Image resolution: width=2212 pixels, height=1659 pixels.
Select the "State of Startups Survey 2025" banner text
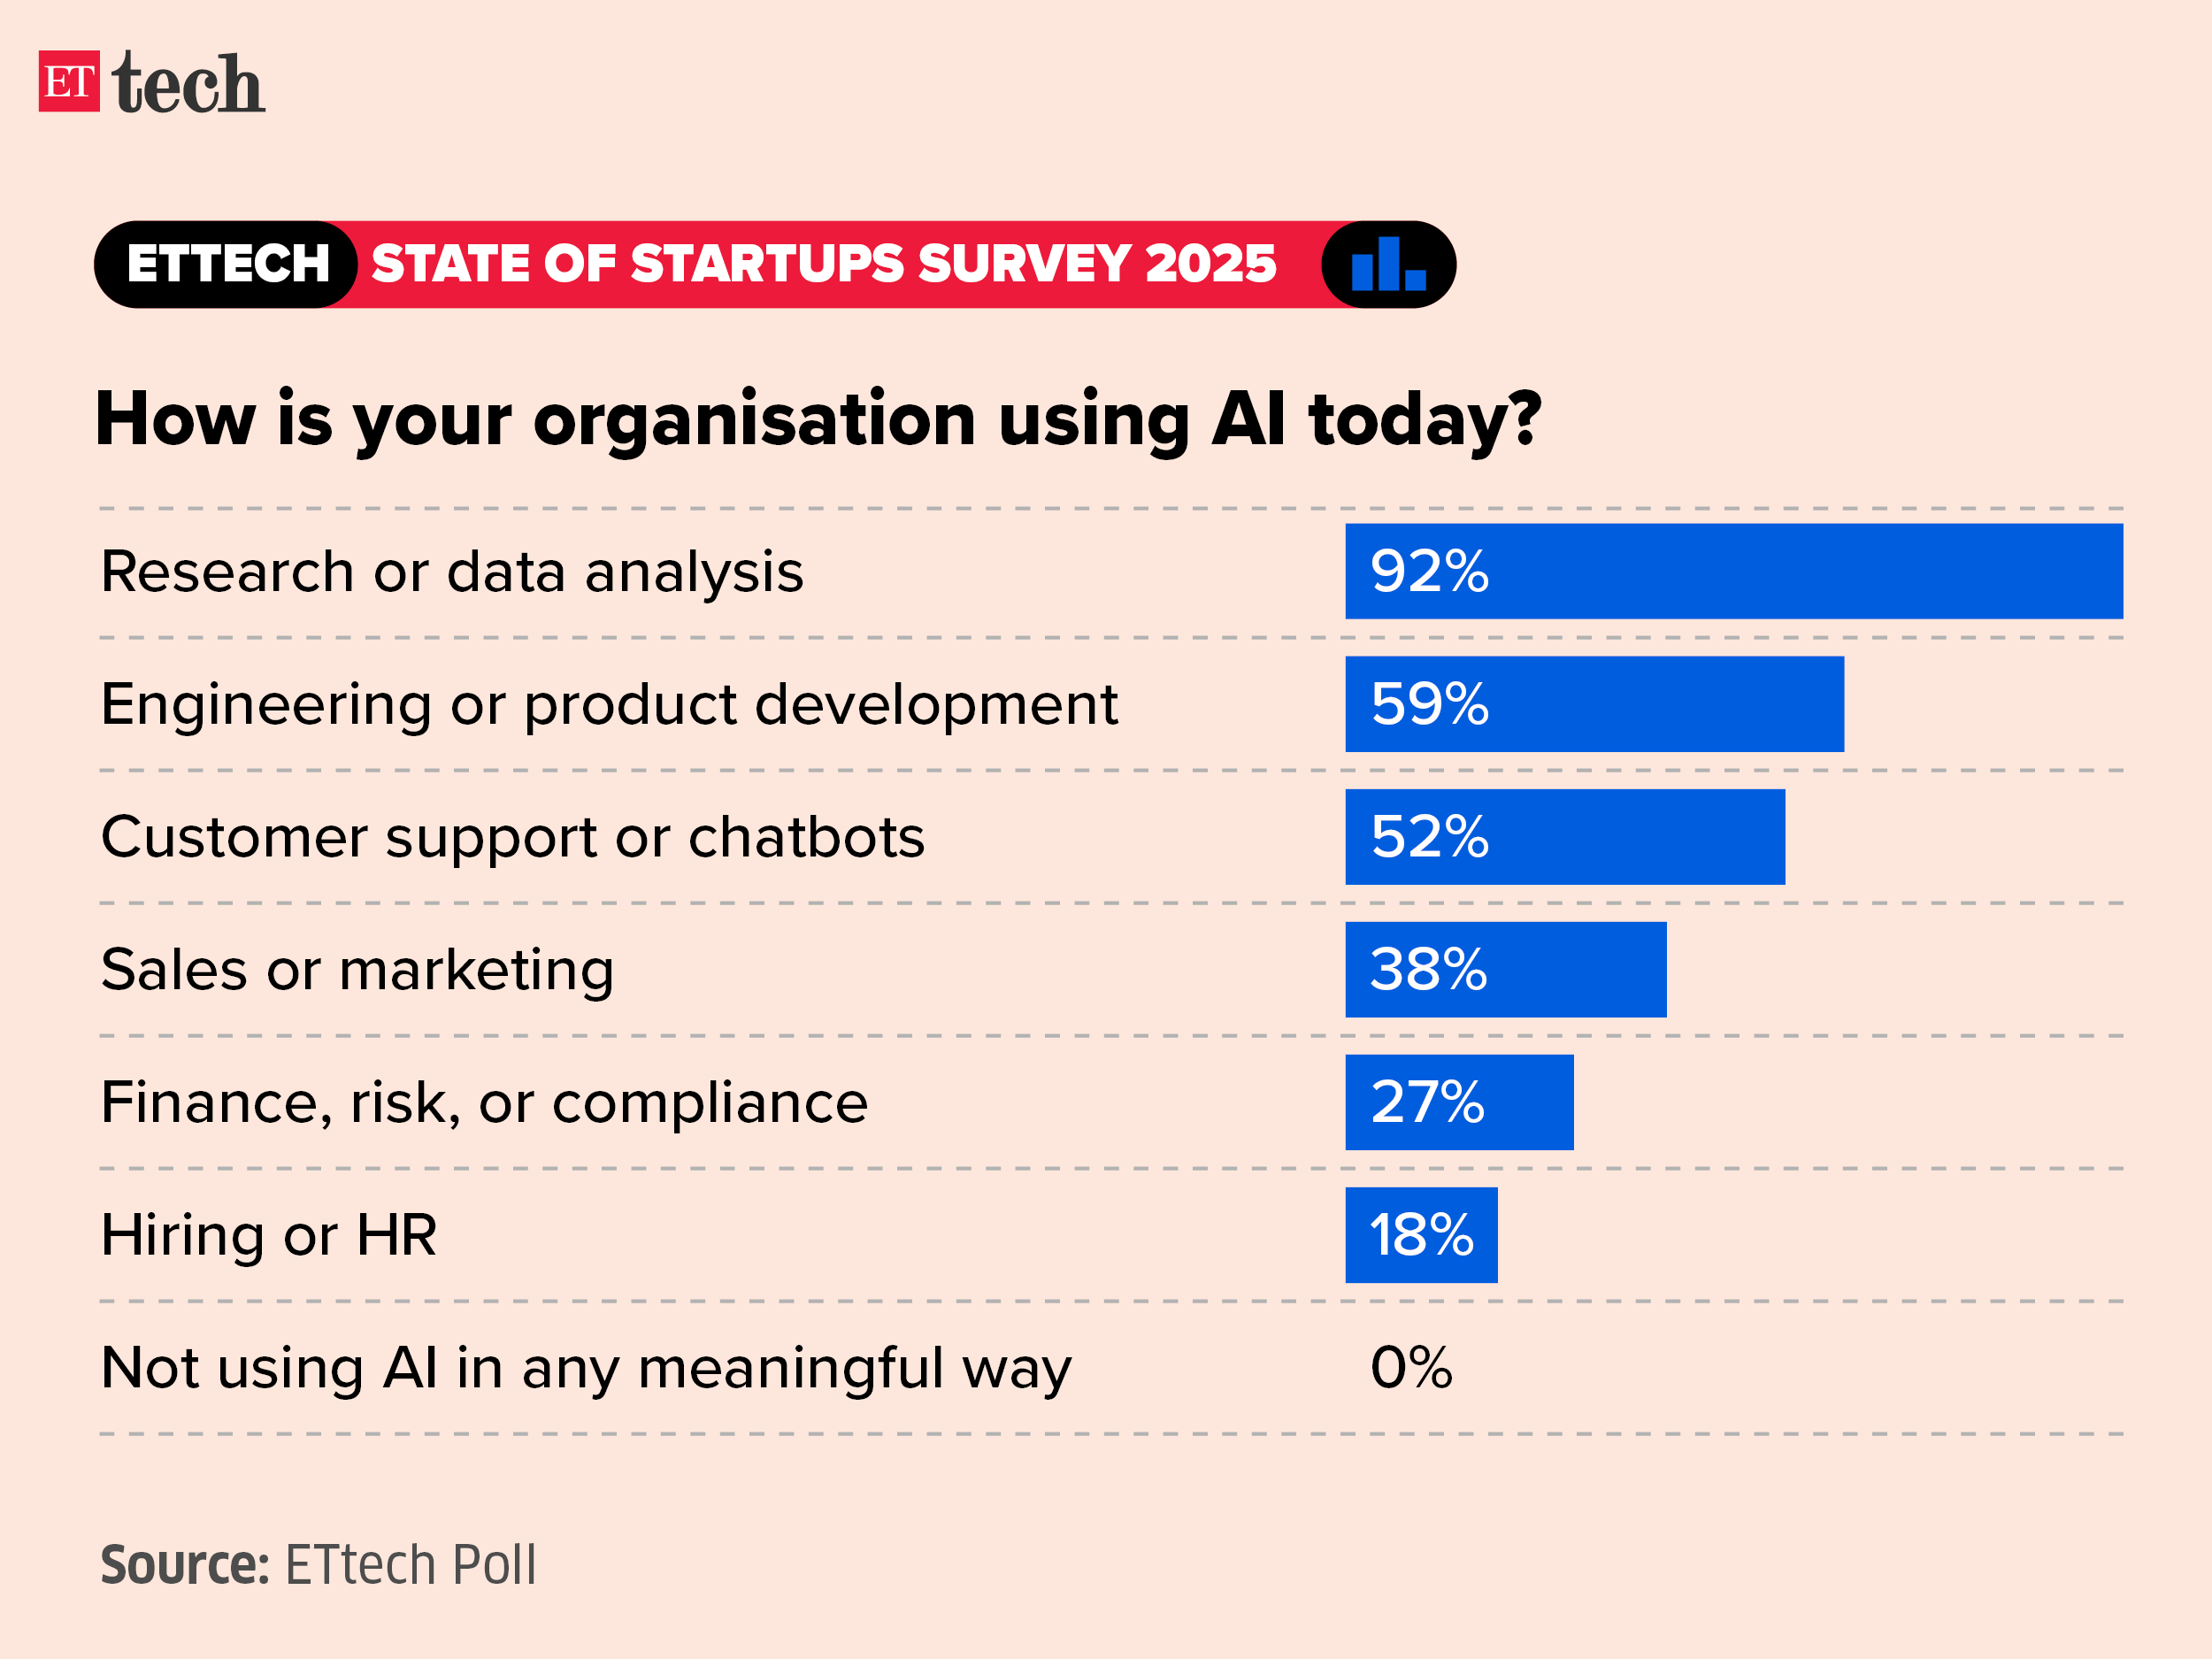[x=823, y=265]
